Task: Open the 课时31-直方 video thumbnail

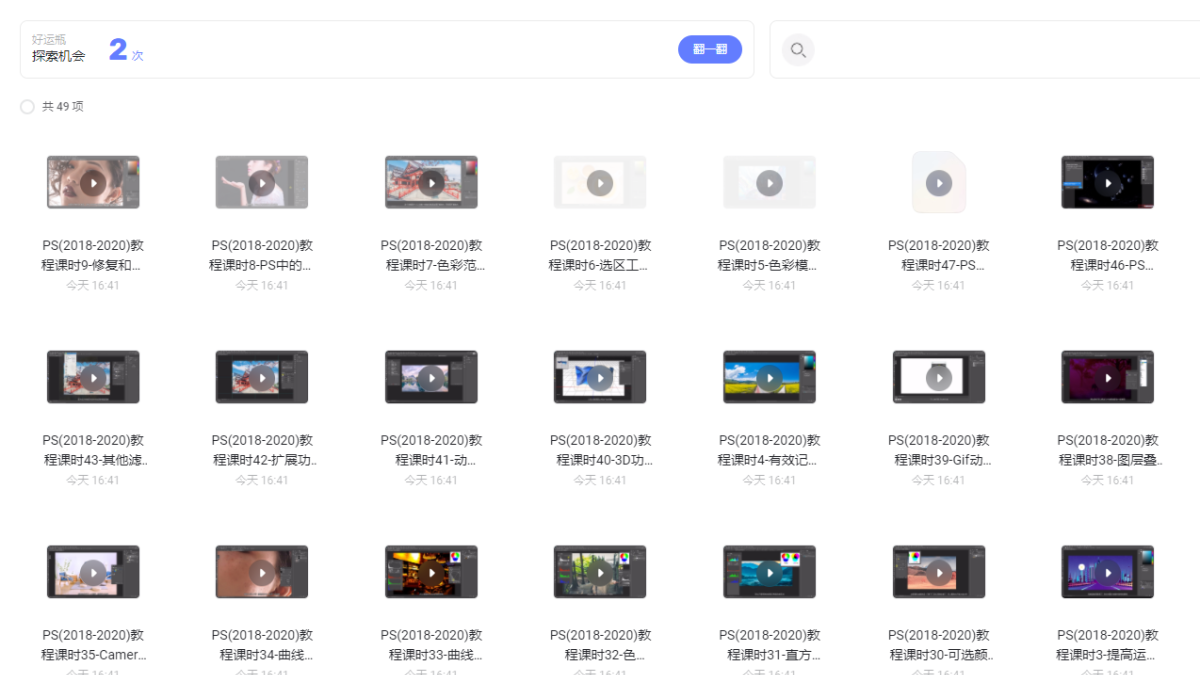Action: tap(769, 572)
